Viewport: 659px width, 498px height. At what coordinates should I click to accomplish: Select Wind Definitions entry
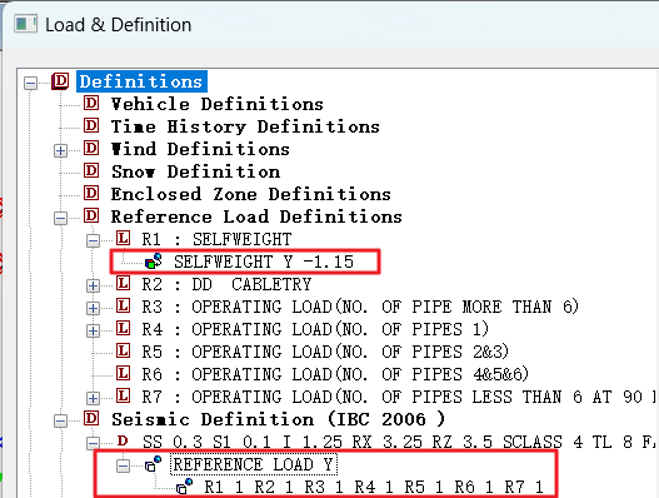pos(200,149)
